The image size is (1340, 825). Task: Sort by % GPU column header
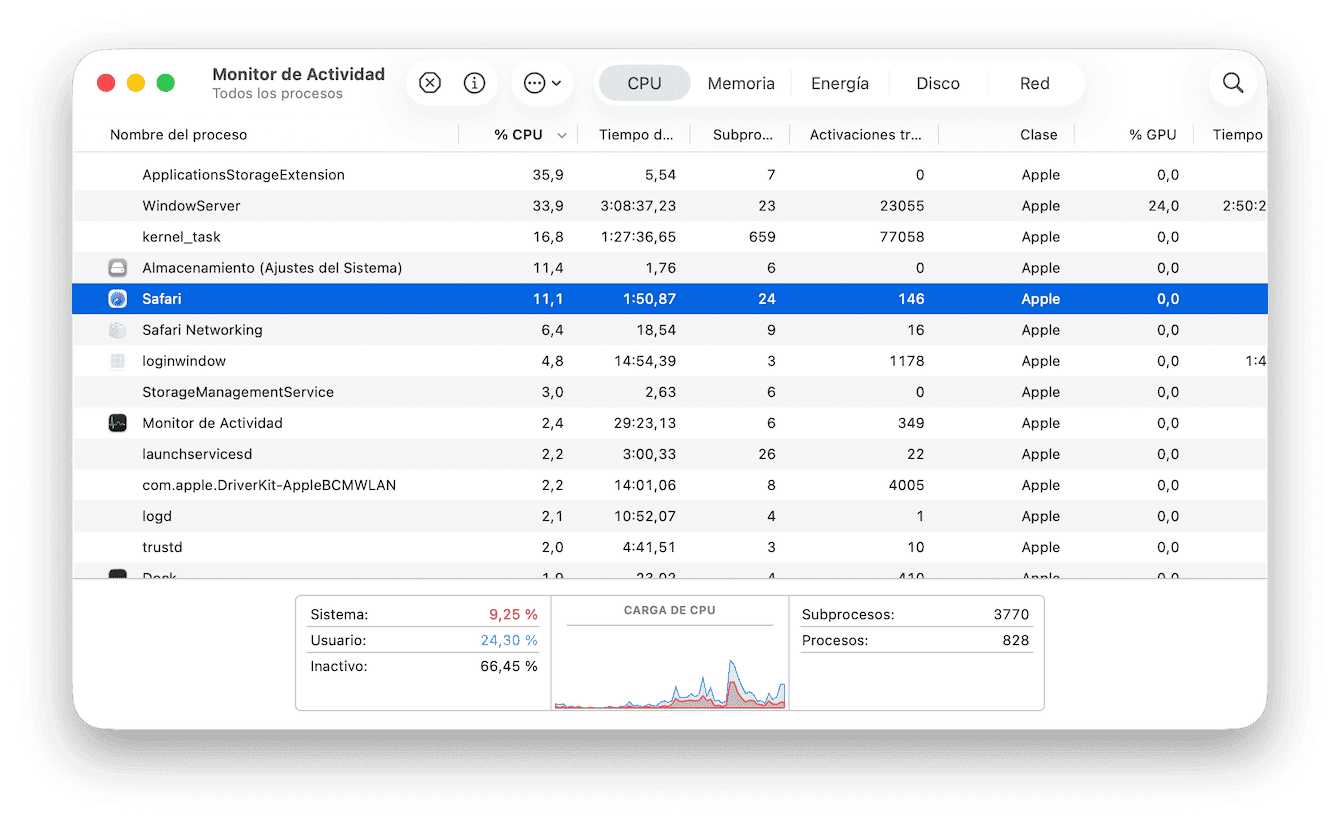coord(1153,134)
